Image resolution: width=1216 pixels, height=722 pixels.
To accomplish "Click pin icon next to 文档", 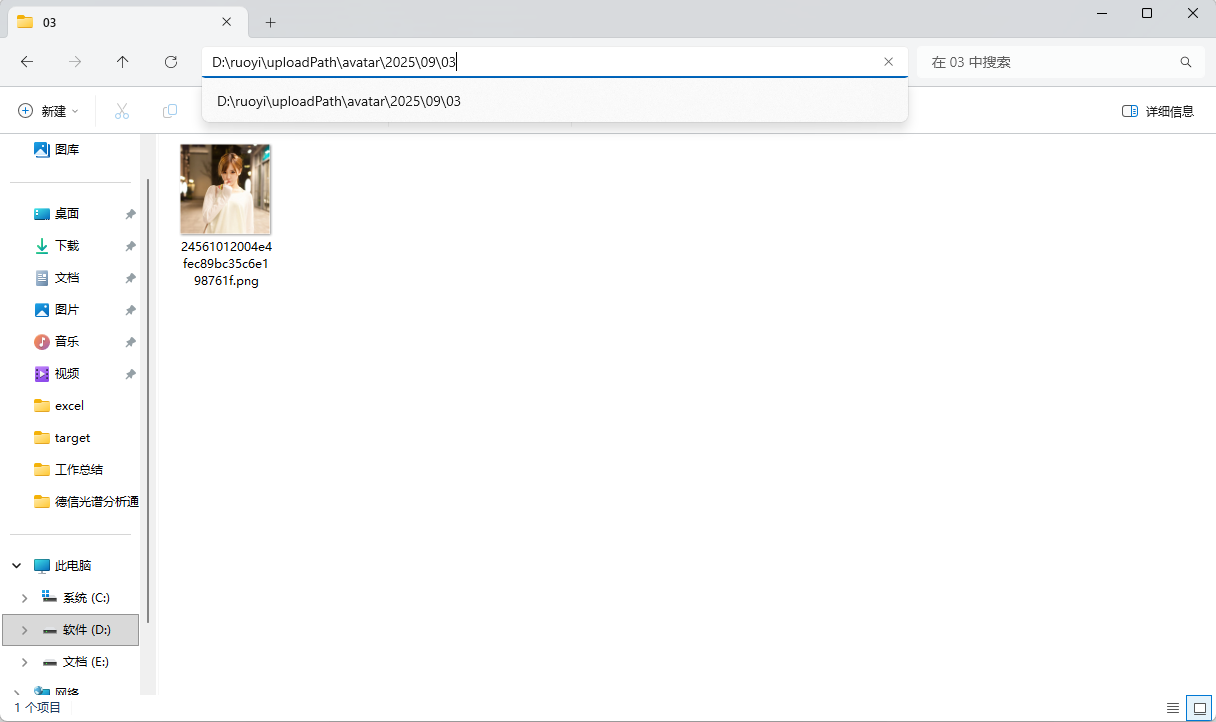I will point(130,278).
